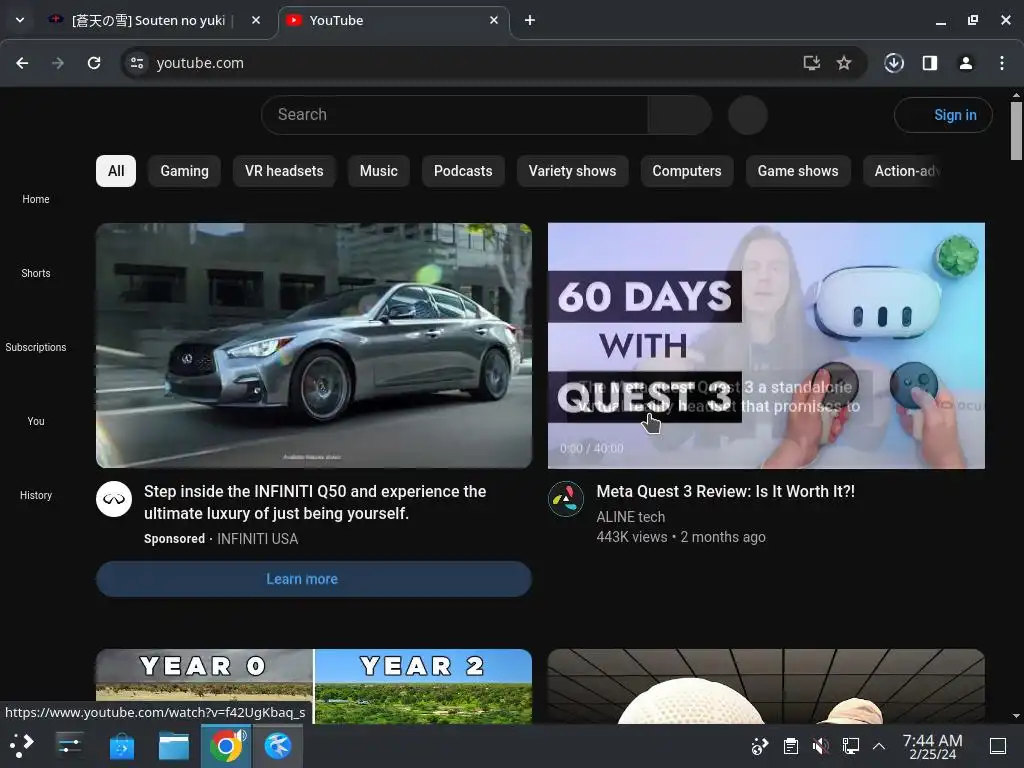This screenshot has height=768, width=1024.
Task: Open a new browser tab
Action: coord(530,20)
